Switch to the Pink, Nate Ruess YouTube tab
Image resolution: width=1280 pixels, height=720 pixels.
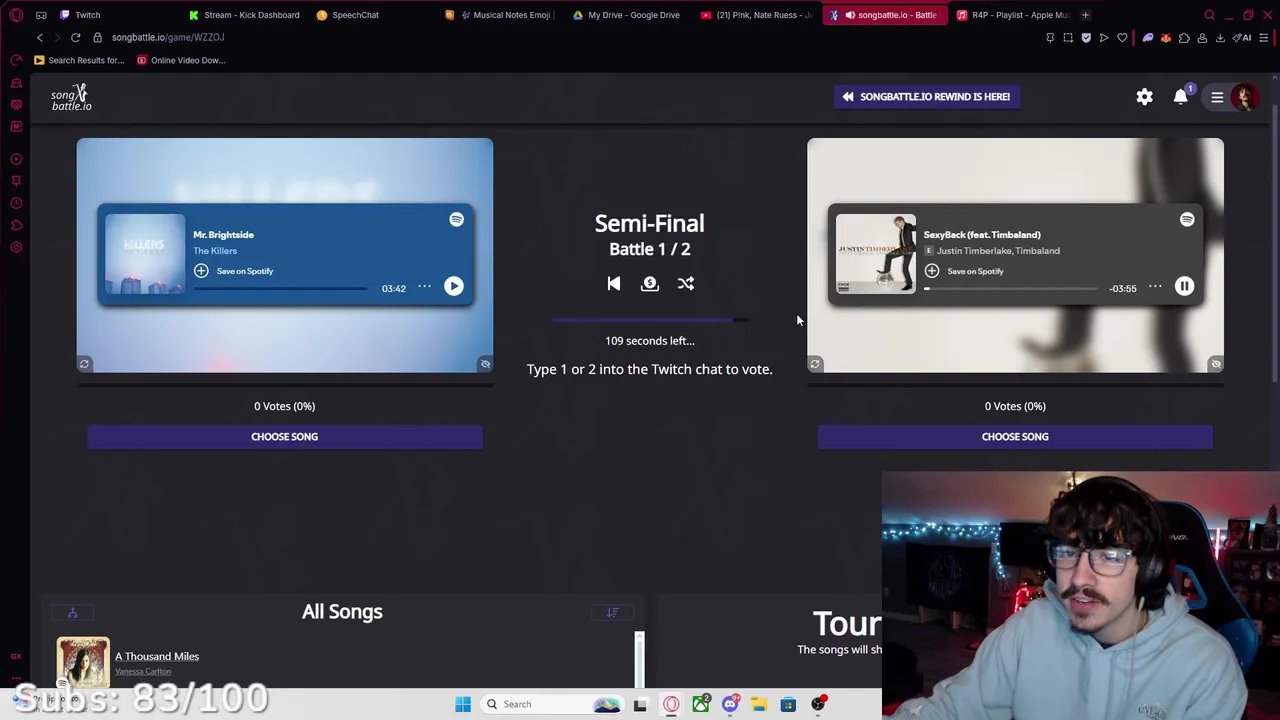click(757, 15)
